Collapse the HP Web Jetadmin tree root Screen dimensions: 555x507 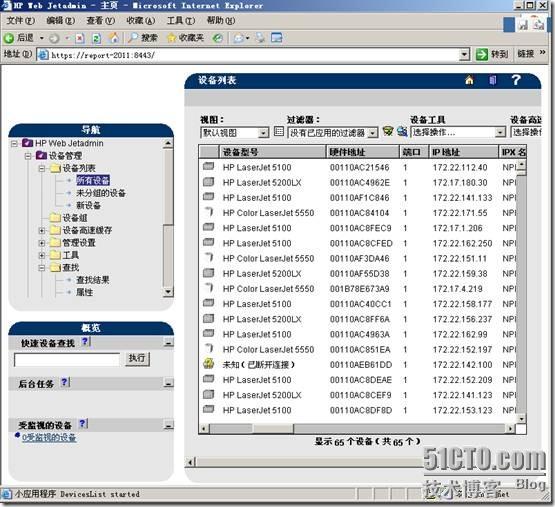coord(15,143)
